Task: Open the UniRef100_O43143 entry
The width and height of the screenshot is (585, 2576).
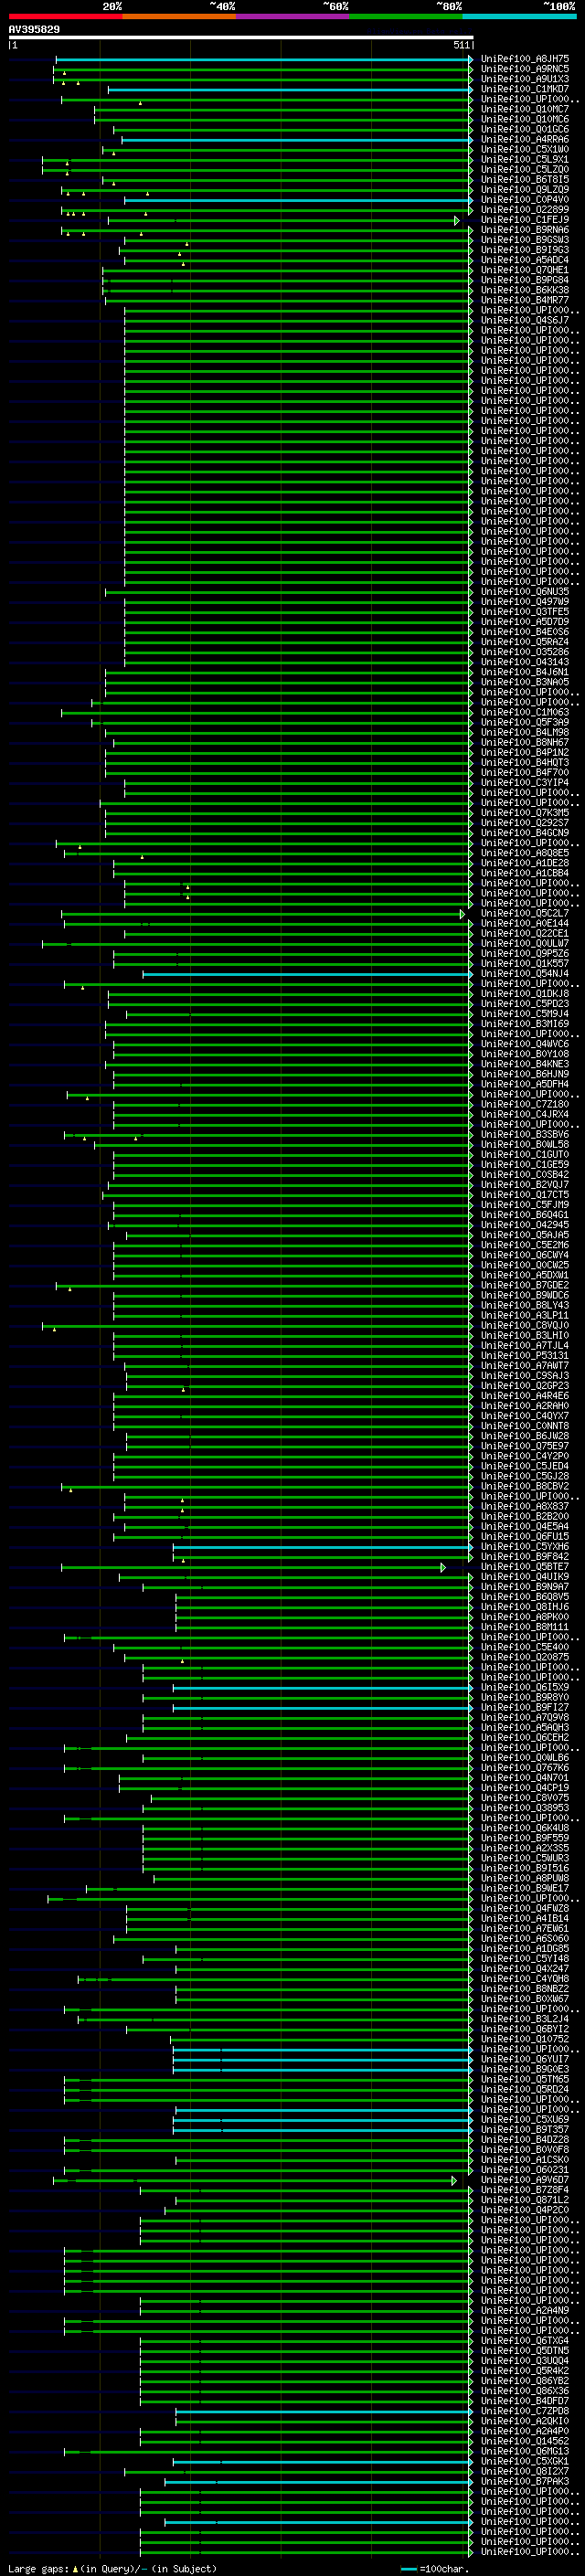Action: 525,662
